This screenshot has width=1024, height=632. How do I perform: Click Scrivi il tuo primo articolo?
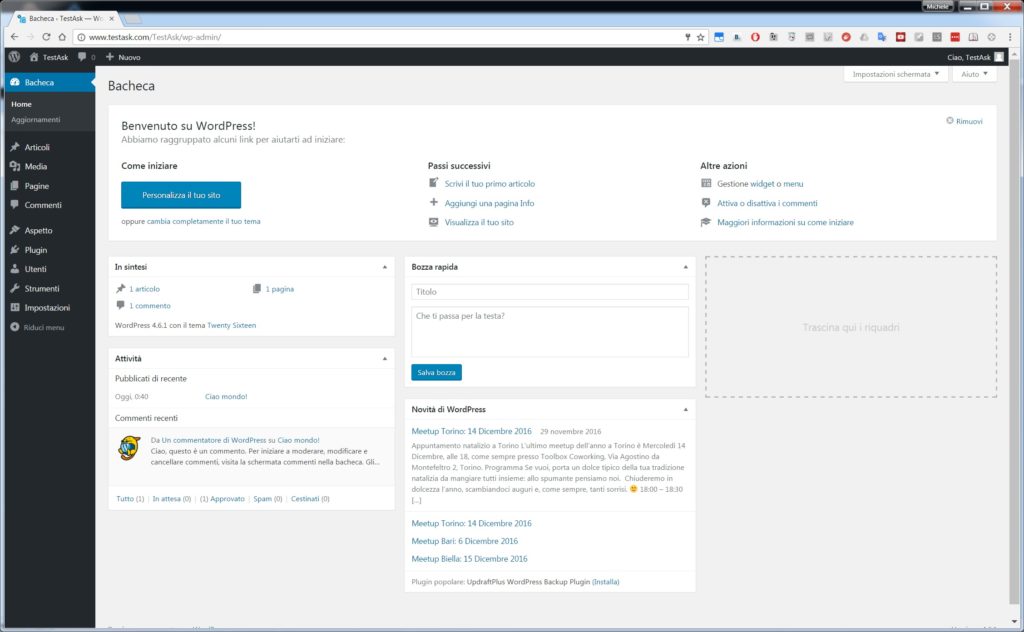490,183
